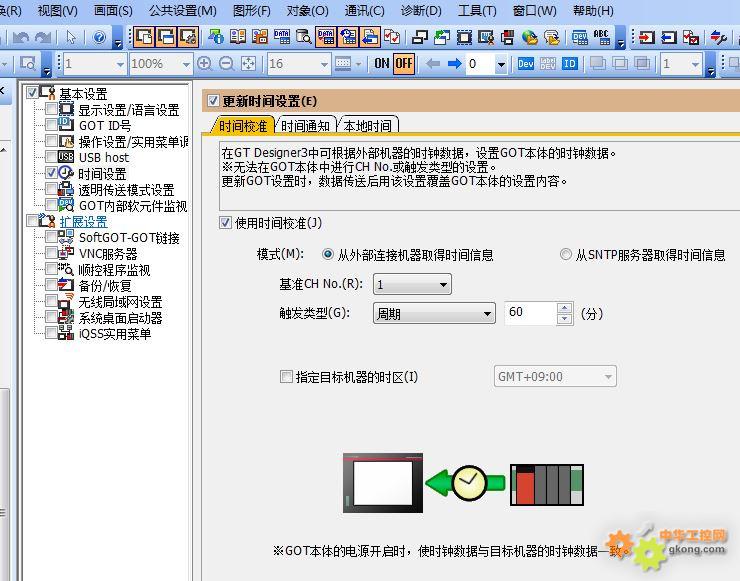Click the fit-to-screen arrows icon
The image size is (740, 581).
tap(248, 63)
